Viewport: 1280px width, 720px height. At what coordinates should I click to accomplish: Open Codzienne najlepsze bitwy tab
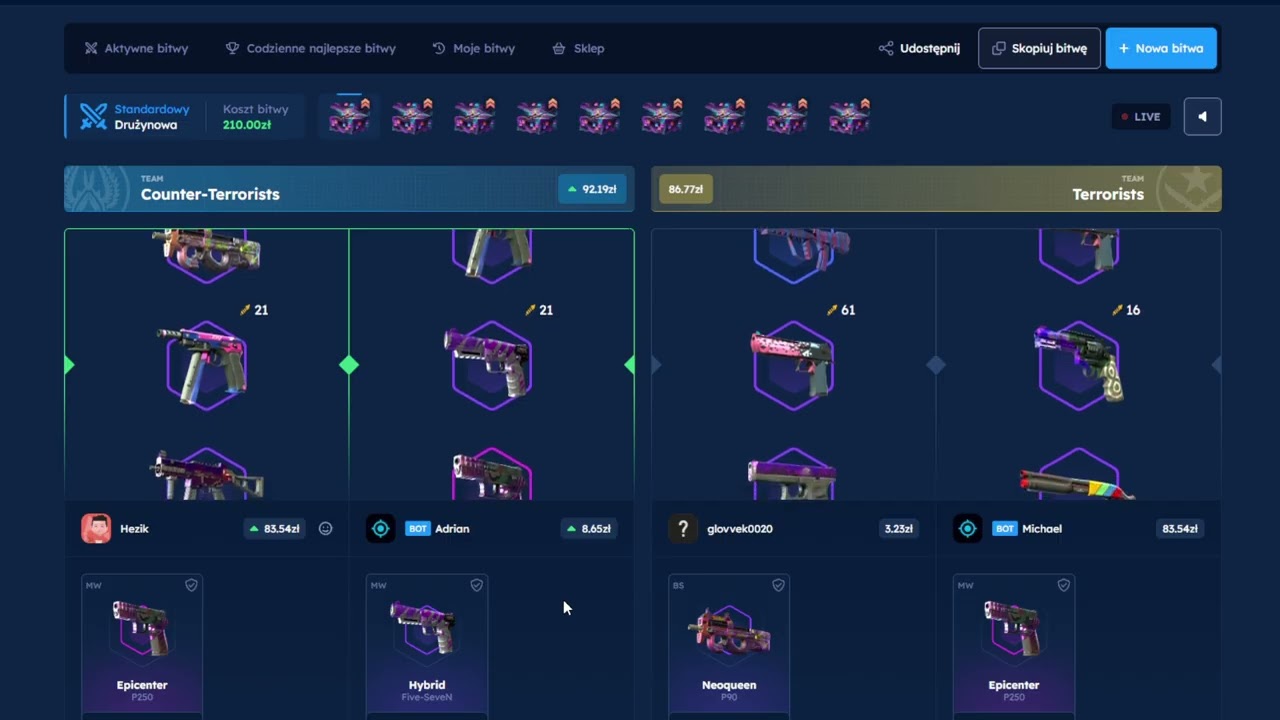click(310, 48)
